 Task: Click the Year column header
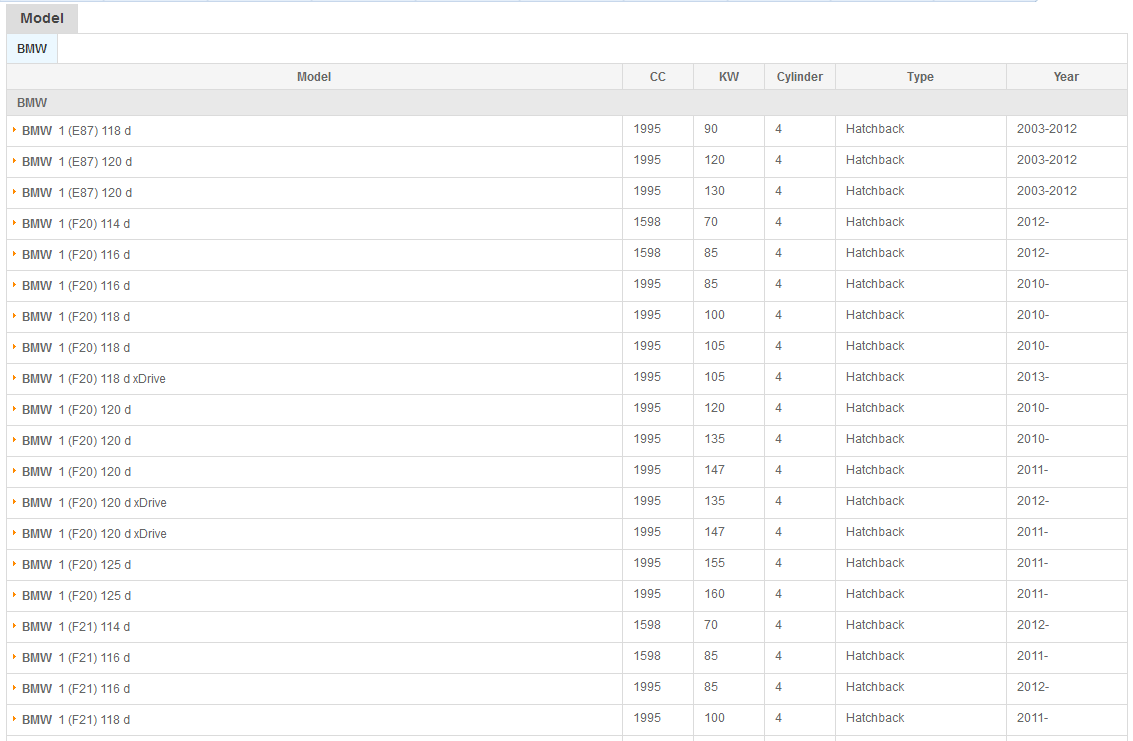coord(1066,77)
